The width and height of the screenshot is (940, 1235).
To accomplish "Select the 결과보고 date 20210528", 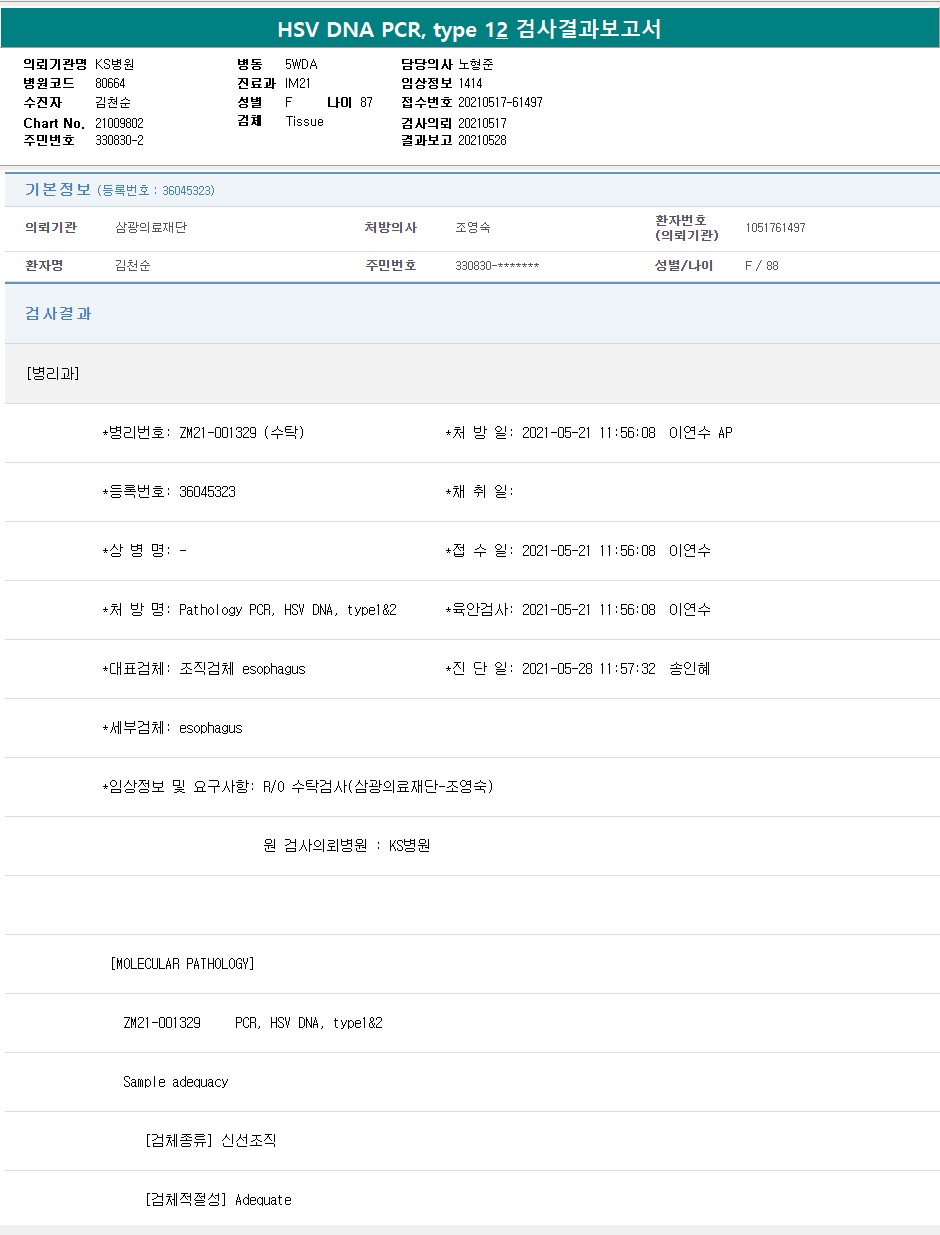I will click(482, 140).
